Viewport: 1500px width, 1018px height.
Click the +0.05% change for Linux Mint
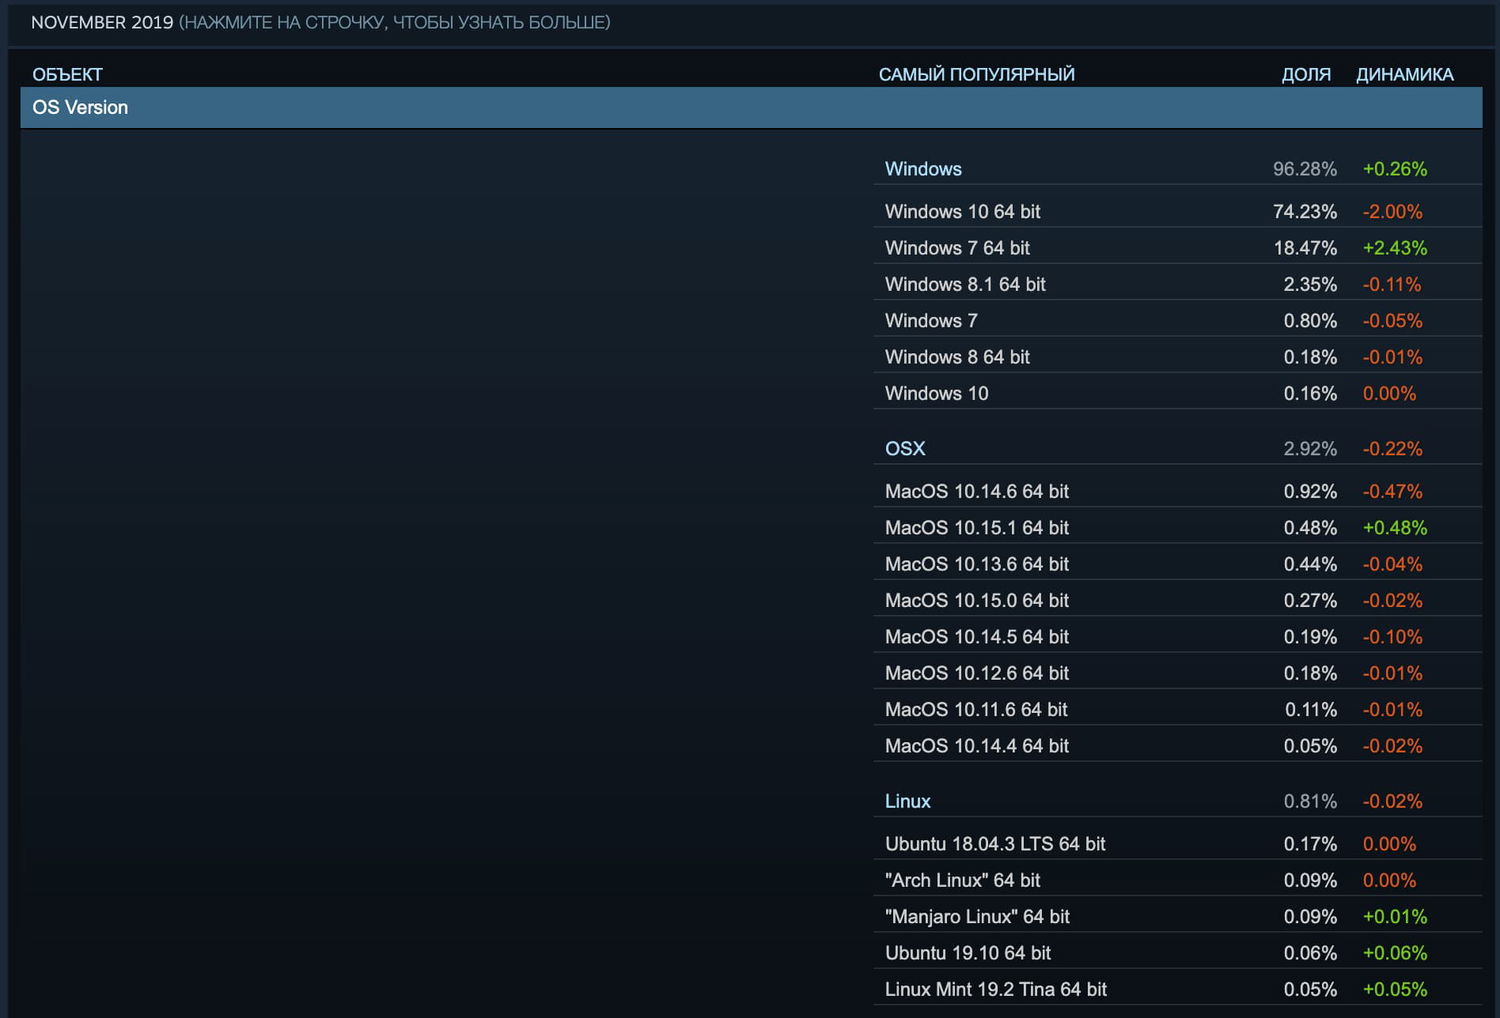[1395, 990]
